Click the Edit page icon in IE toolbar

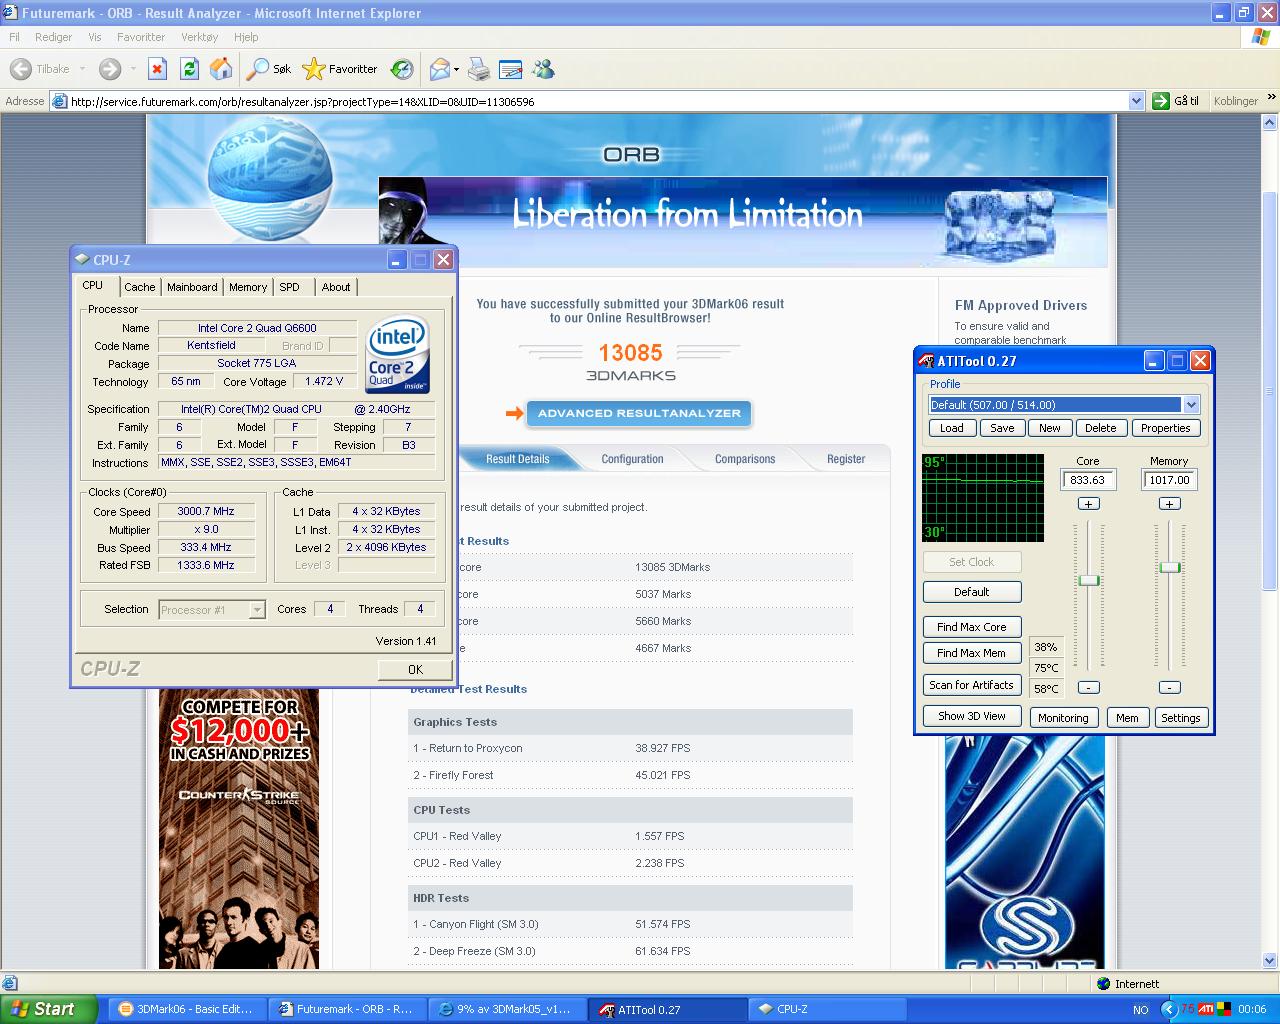pos(510,69)
